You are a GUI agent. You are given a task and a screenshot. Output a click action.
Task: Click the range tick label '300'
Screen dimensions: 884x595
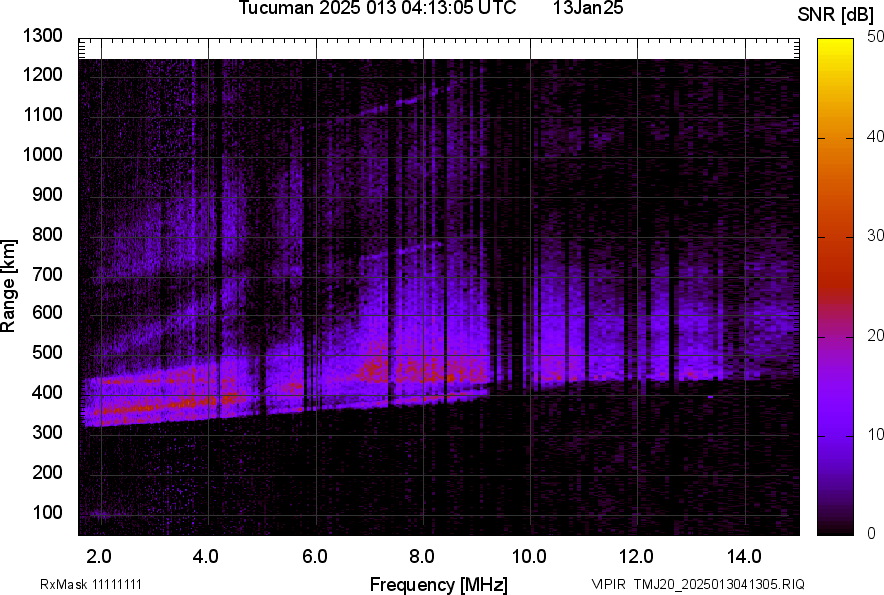(47, 433)
